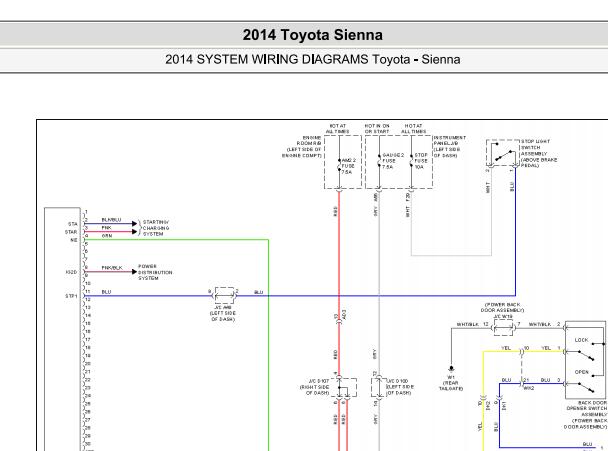
Task: Click the "J/C A48 (LEFT SIDE OF DASH)" connector label
Action: (x=223, y=313)
